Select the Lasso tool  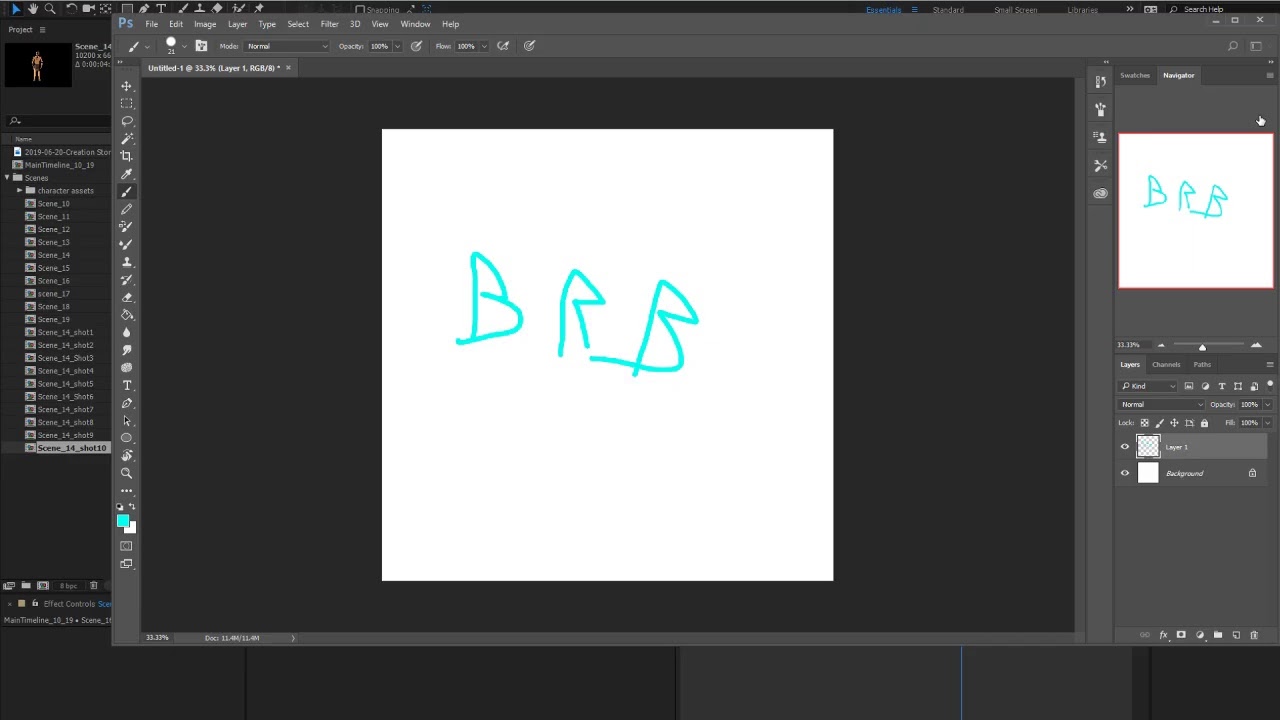click(127, 121)
